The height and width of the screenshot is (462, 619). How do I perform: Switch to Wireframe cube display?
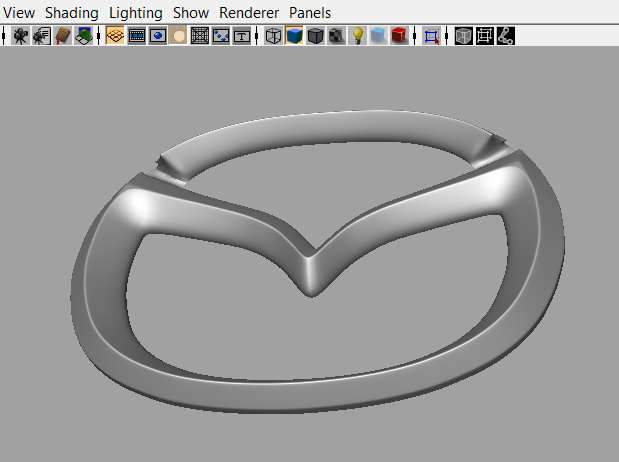(273, 36)
